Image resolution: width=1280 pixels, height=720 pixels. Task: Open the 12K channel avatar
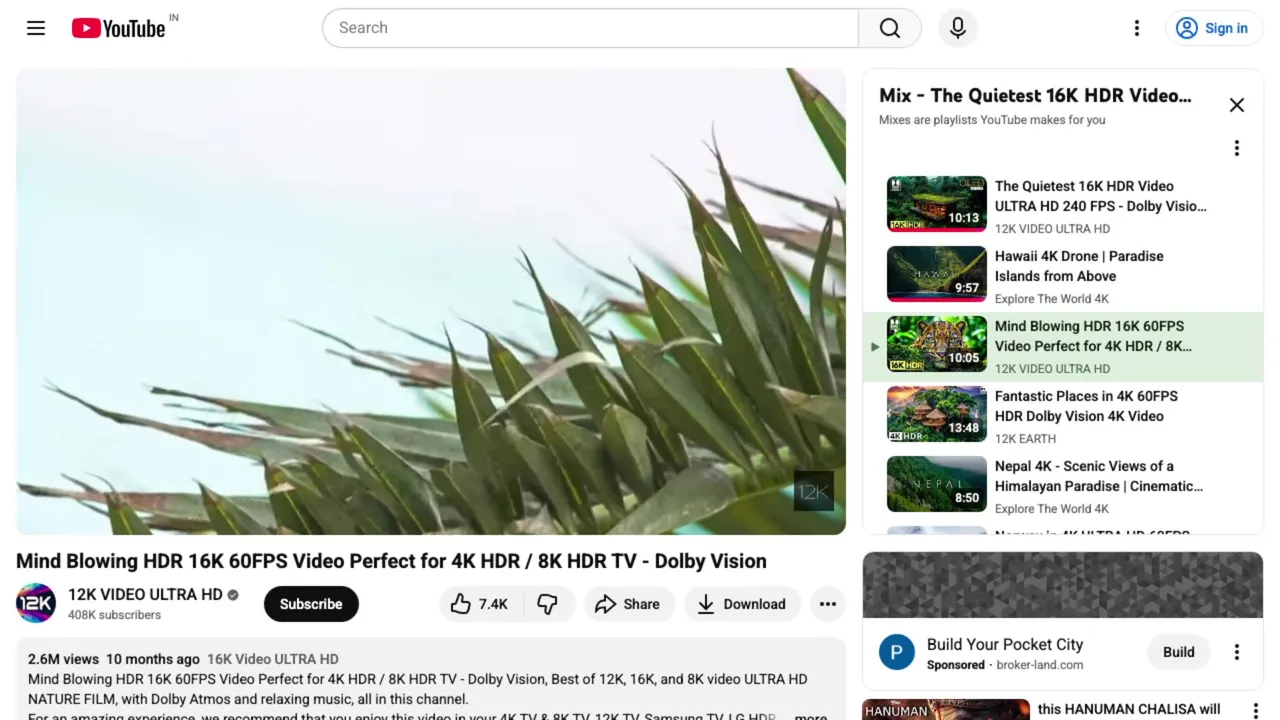[x=36, y=603]
